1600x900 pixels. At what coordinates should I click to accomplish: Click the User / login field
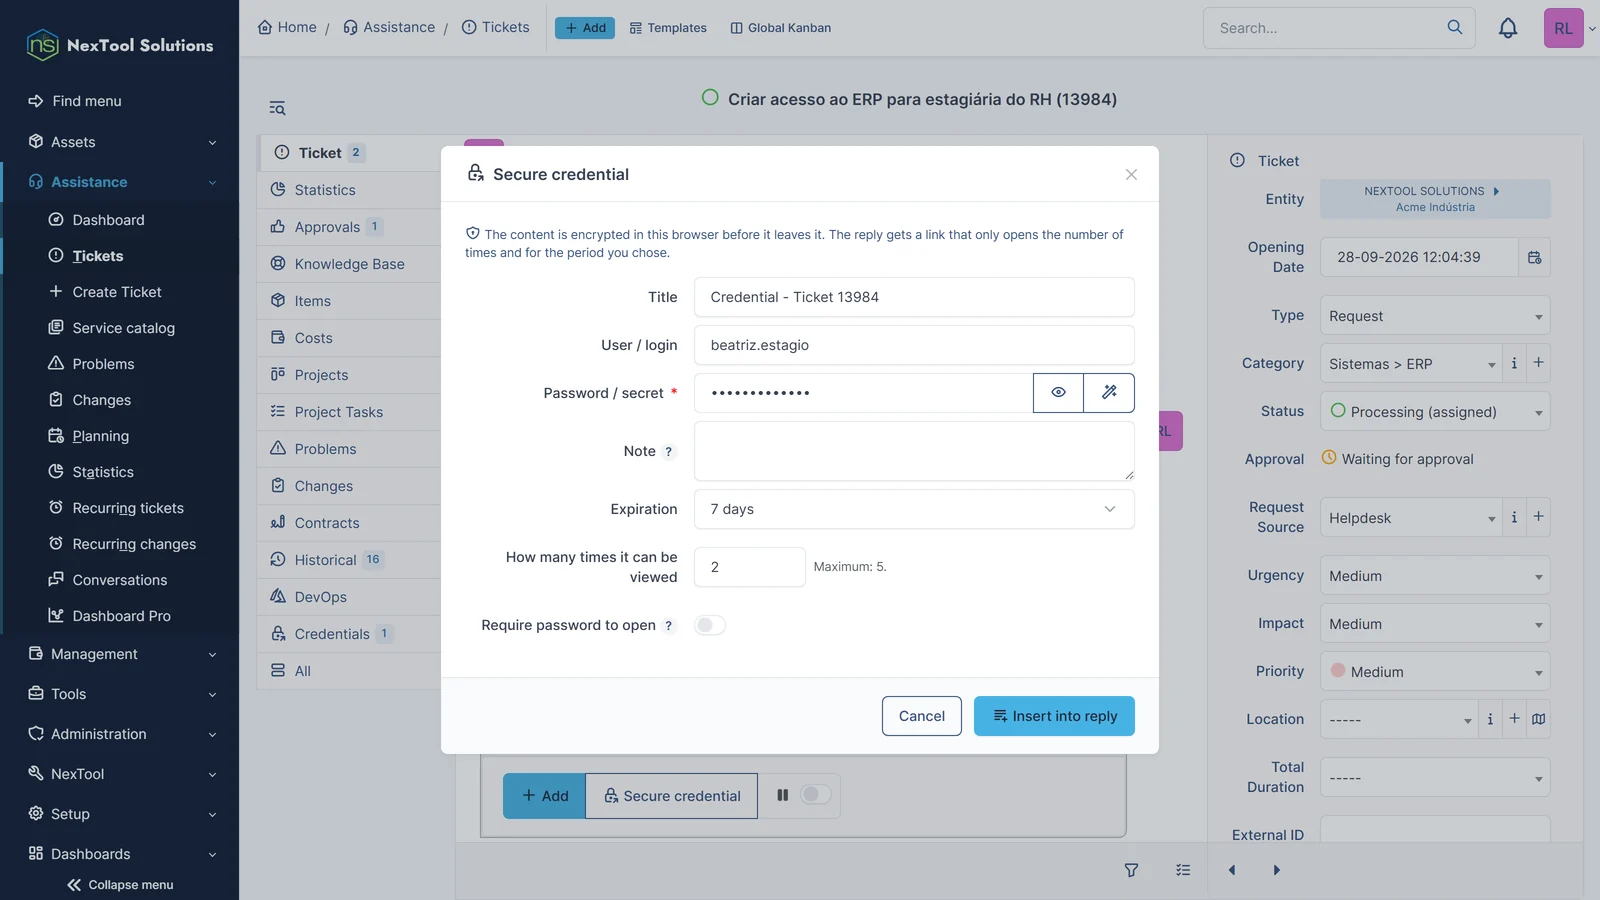(x=914, y=345)
